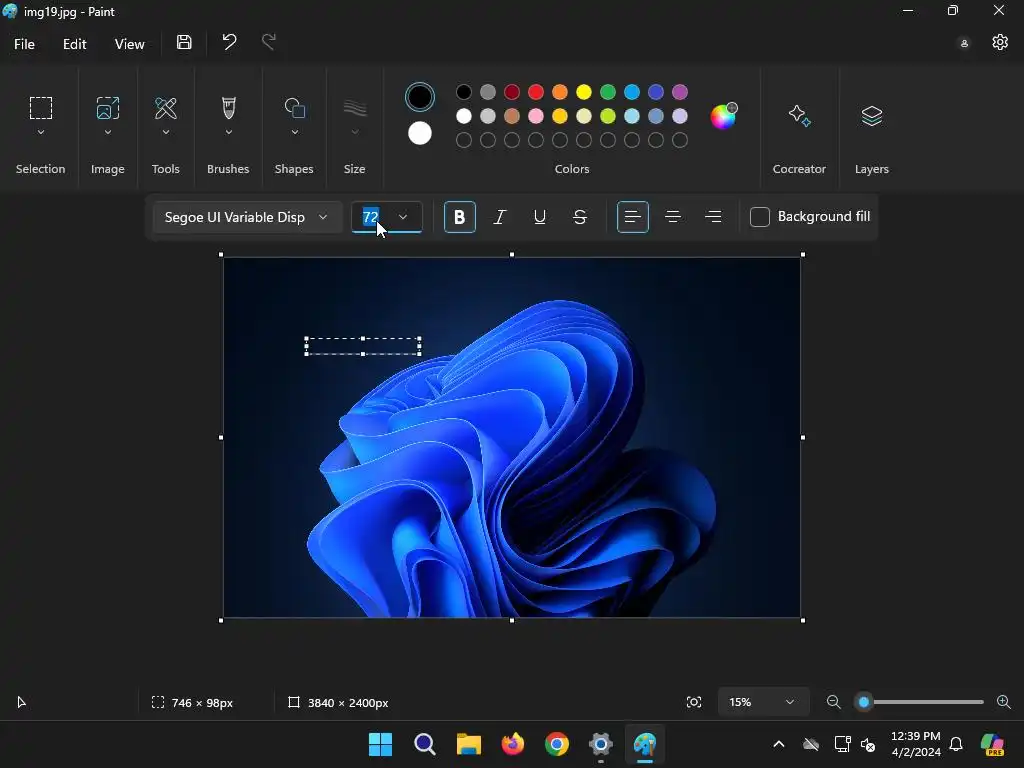Image resolution: width=1024 pixels, height=768 pixels.
Task: Click inside the dashed text box on canvas
Action: [362, 346]
